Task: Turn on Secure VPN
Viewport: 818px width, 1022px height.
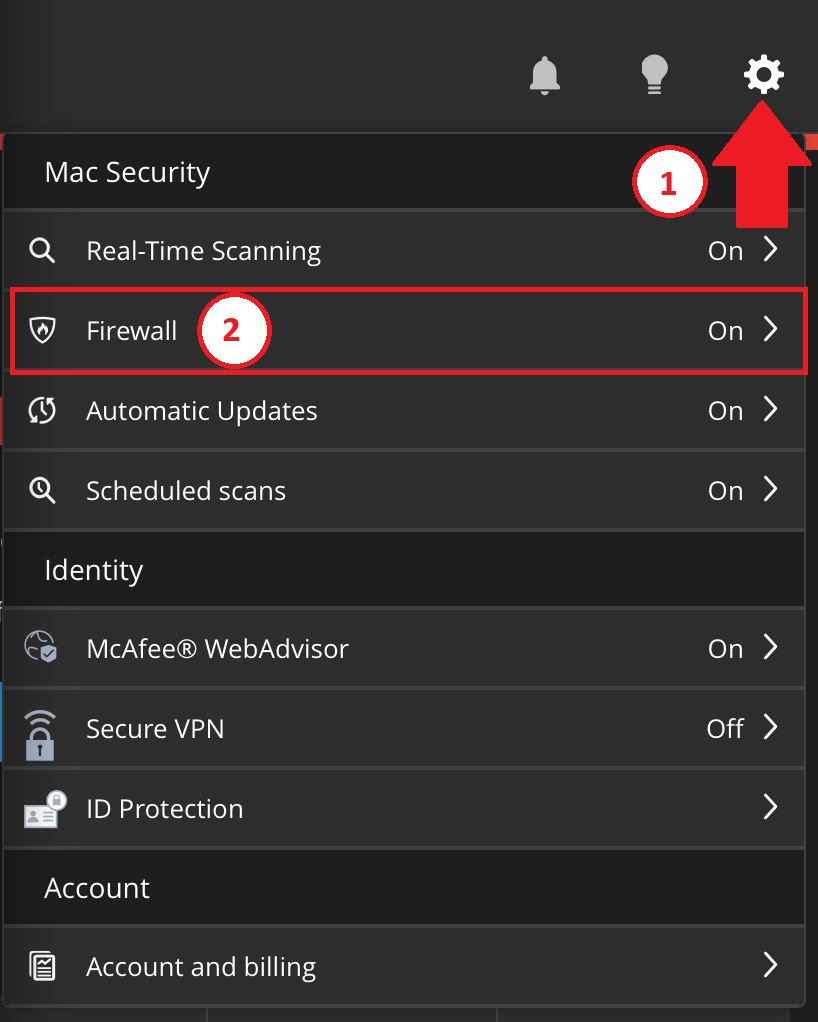Action: [724, 729]
